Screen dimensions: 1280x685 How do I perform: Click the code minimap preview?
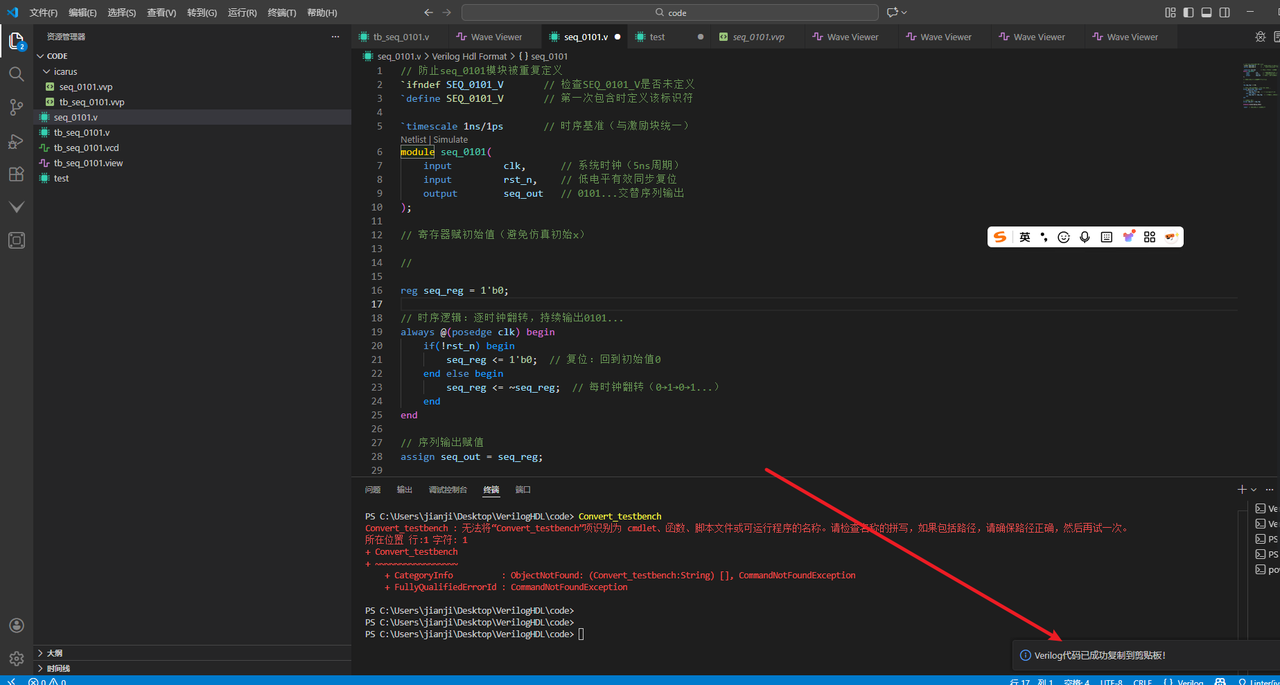click(x=1255, y=85)
